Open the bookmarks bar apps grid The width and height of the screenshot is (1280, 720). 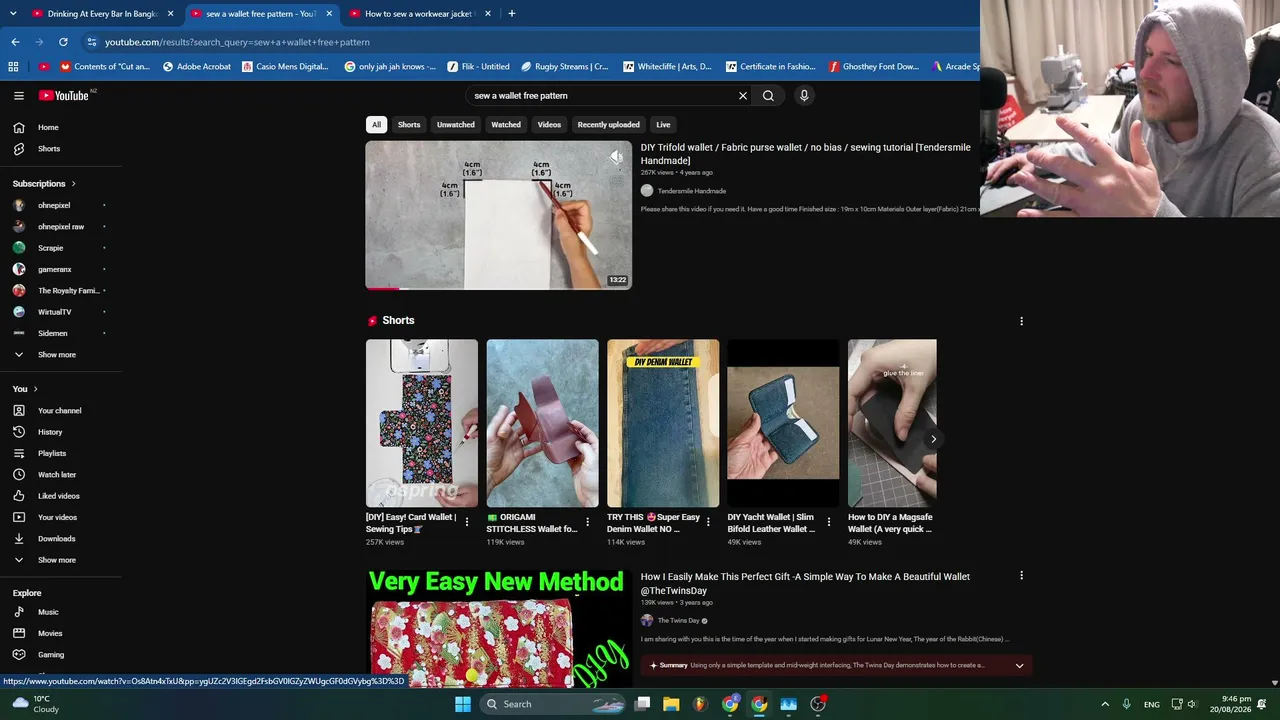click(x=13, y=67)
